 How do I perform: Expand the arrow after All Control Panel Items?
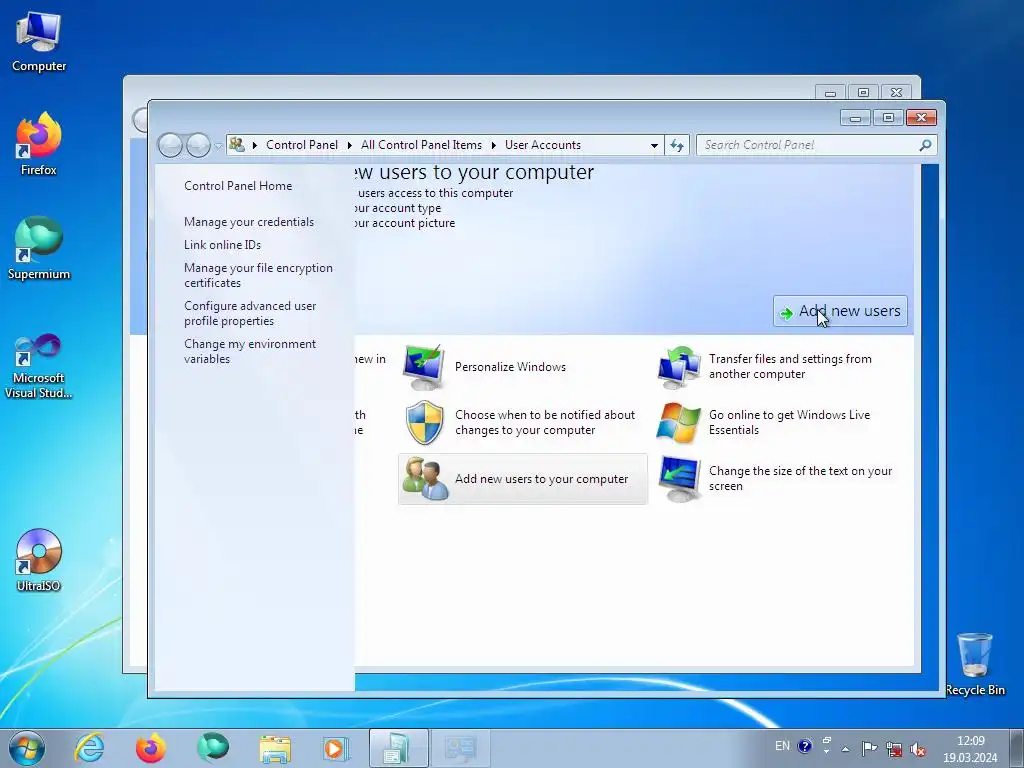click(x=494, y=145)
